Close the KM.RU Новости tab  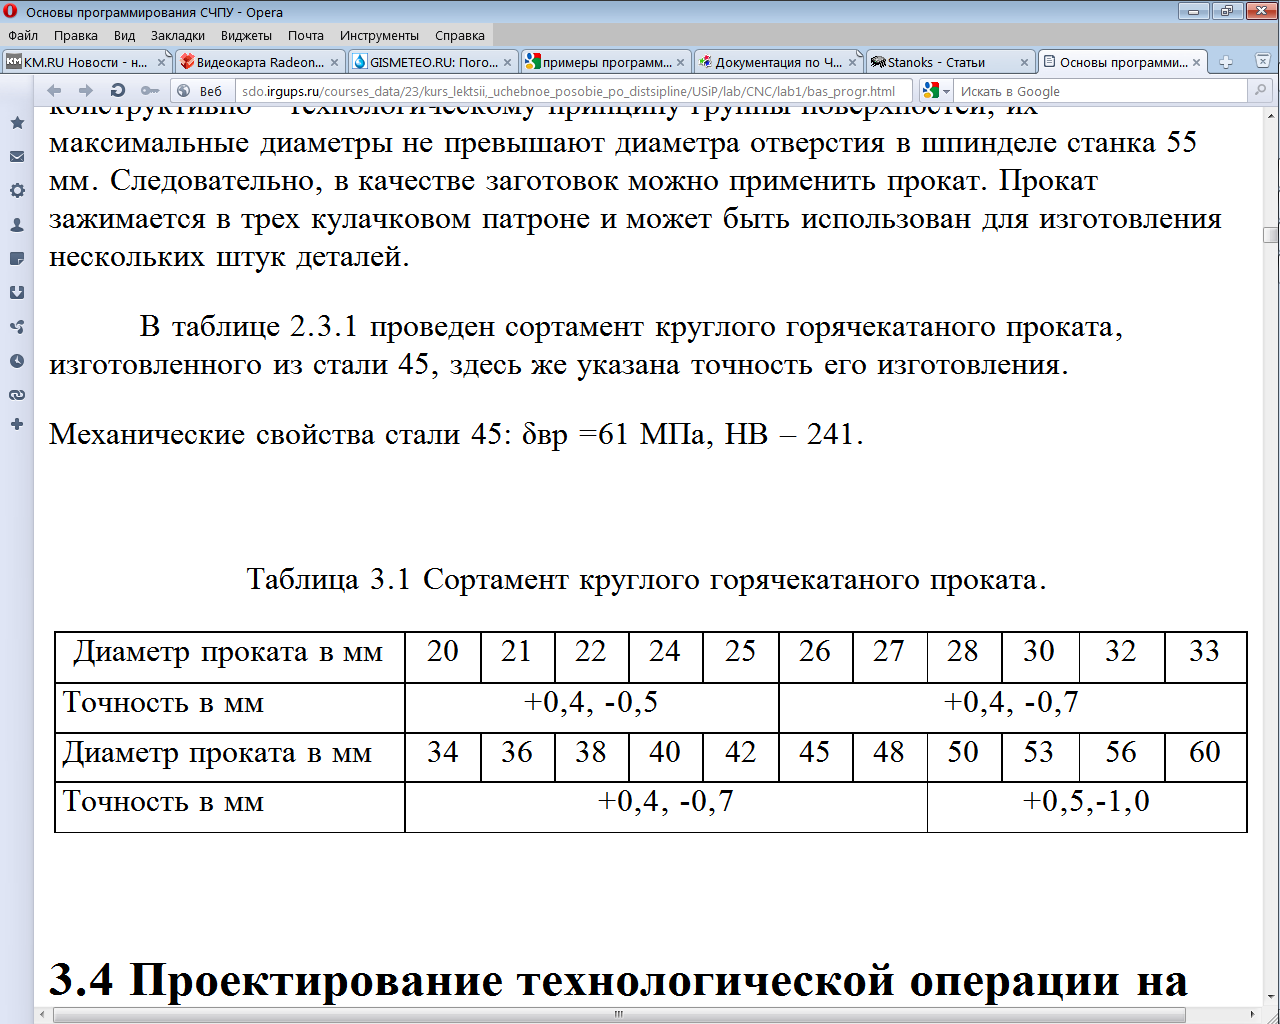[x=161, y=62]
